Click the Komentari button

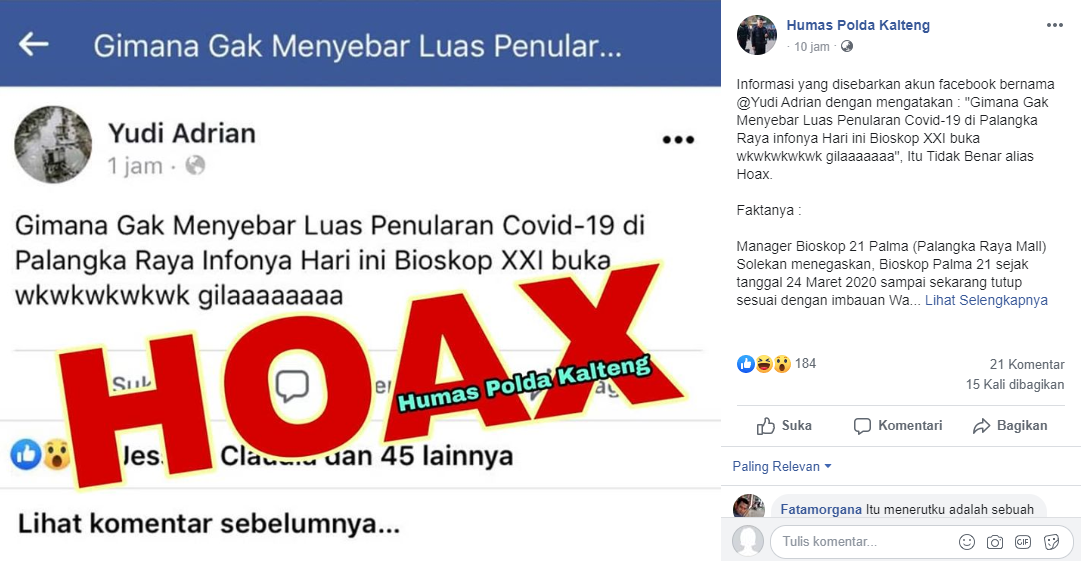tap(898, 426)
